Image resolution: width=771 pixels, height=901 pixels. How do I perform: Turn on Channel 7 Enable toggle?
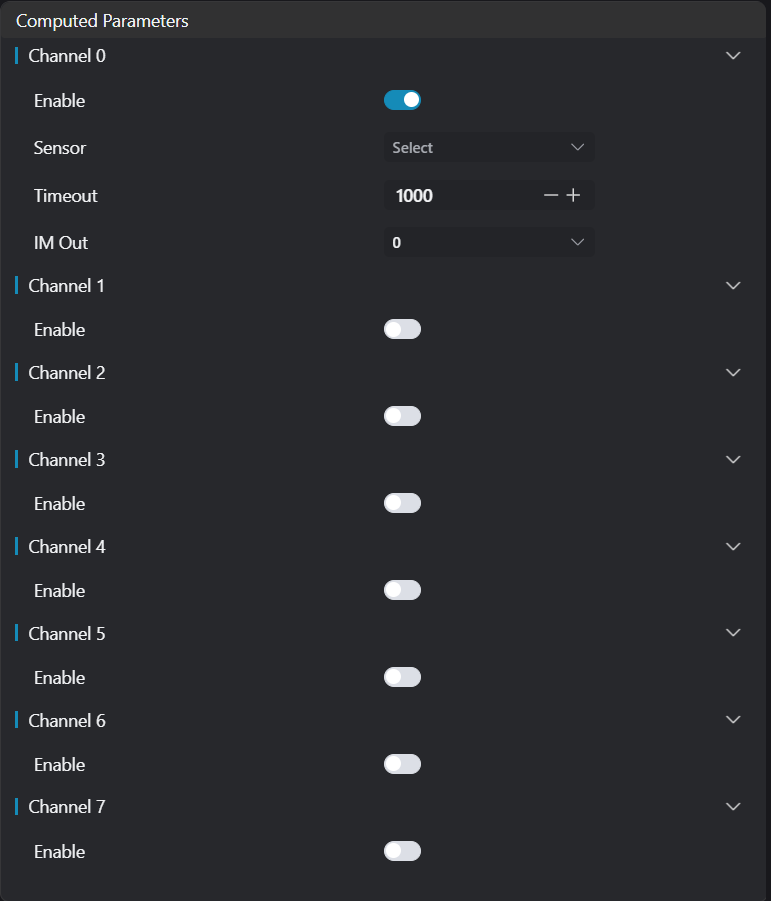(402, 851)
